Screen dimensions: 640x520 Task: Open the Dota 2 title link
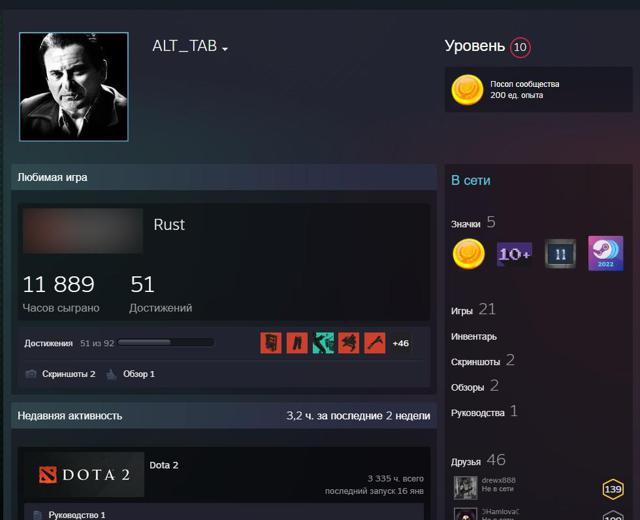click(164, 465)
